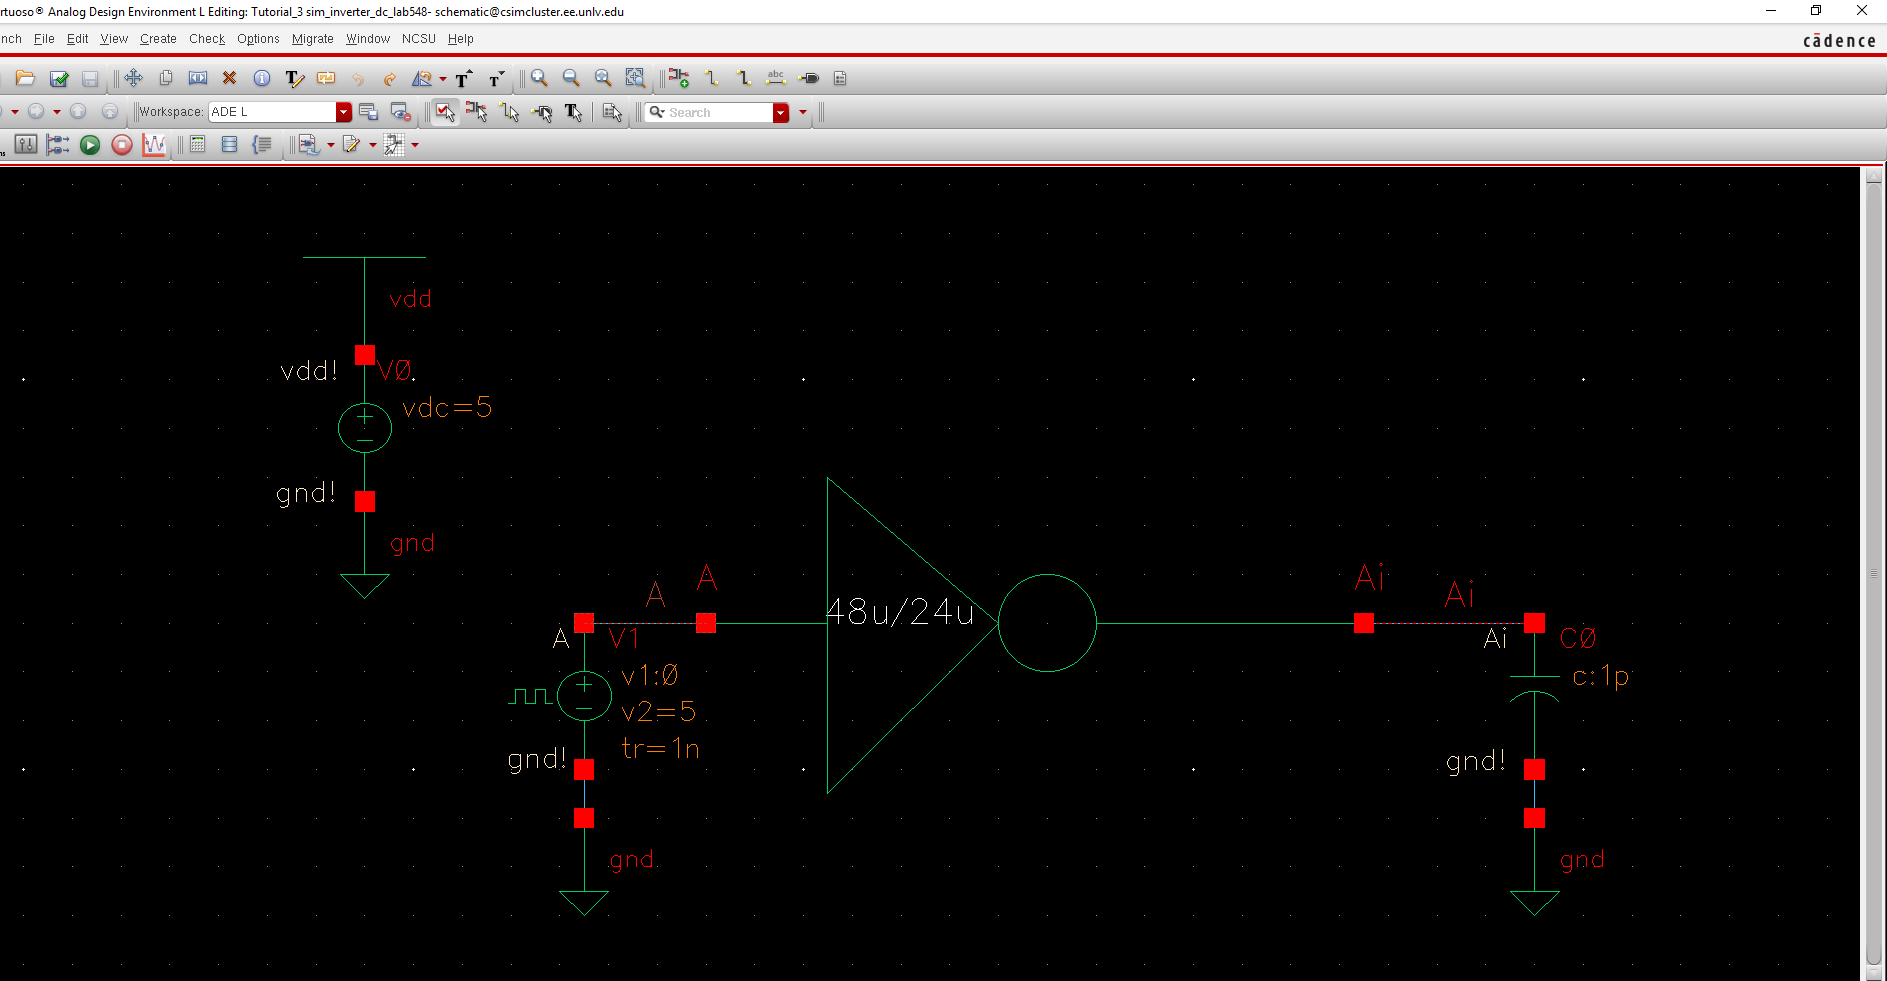
Task: Click the Create Instance icon
Action: [679, 78]
